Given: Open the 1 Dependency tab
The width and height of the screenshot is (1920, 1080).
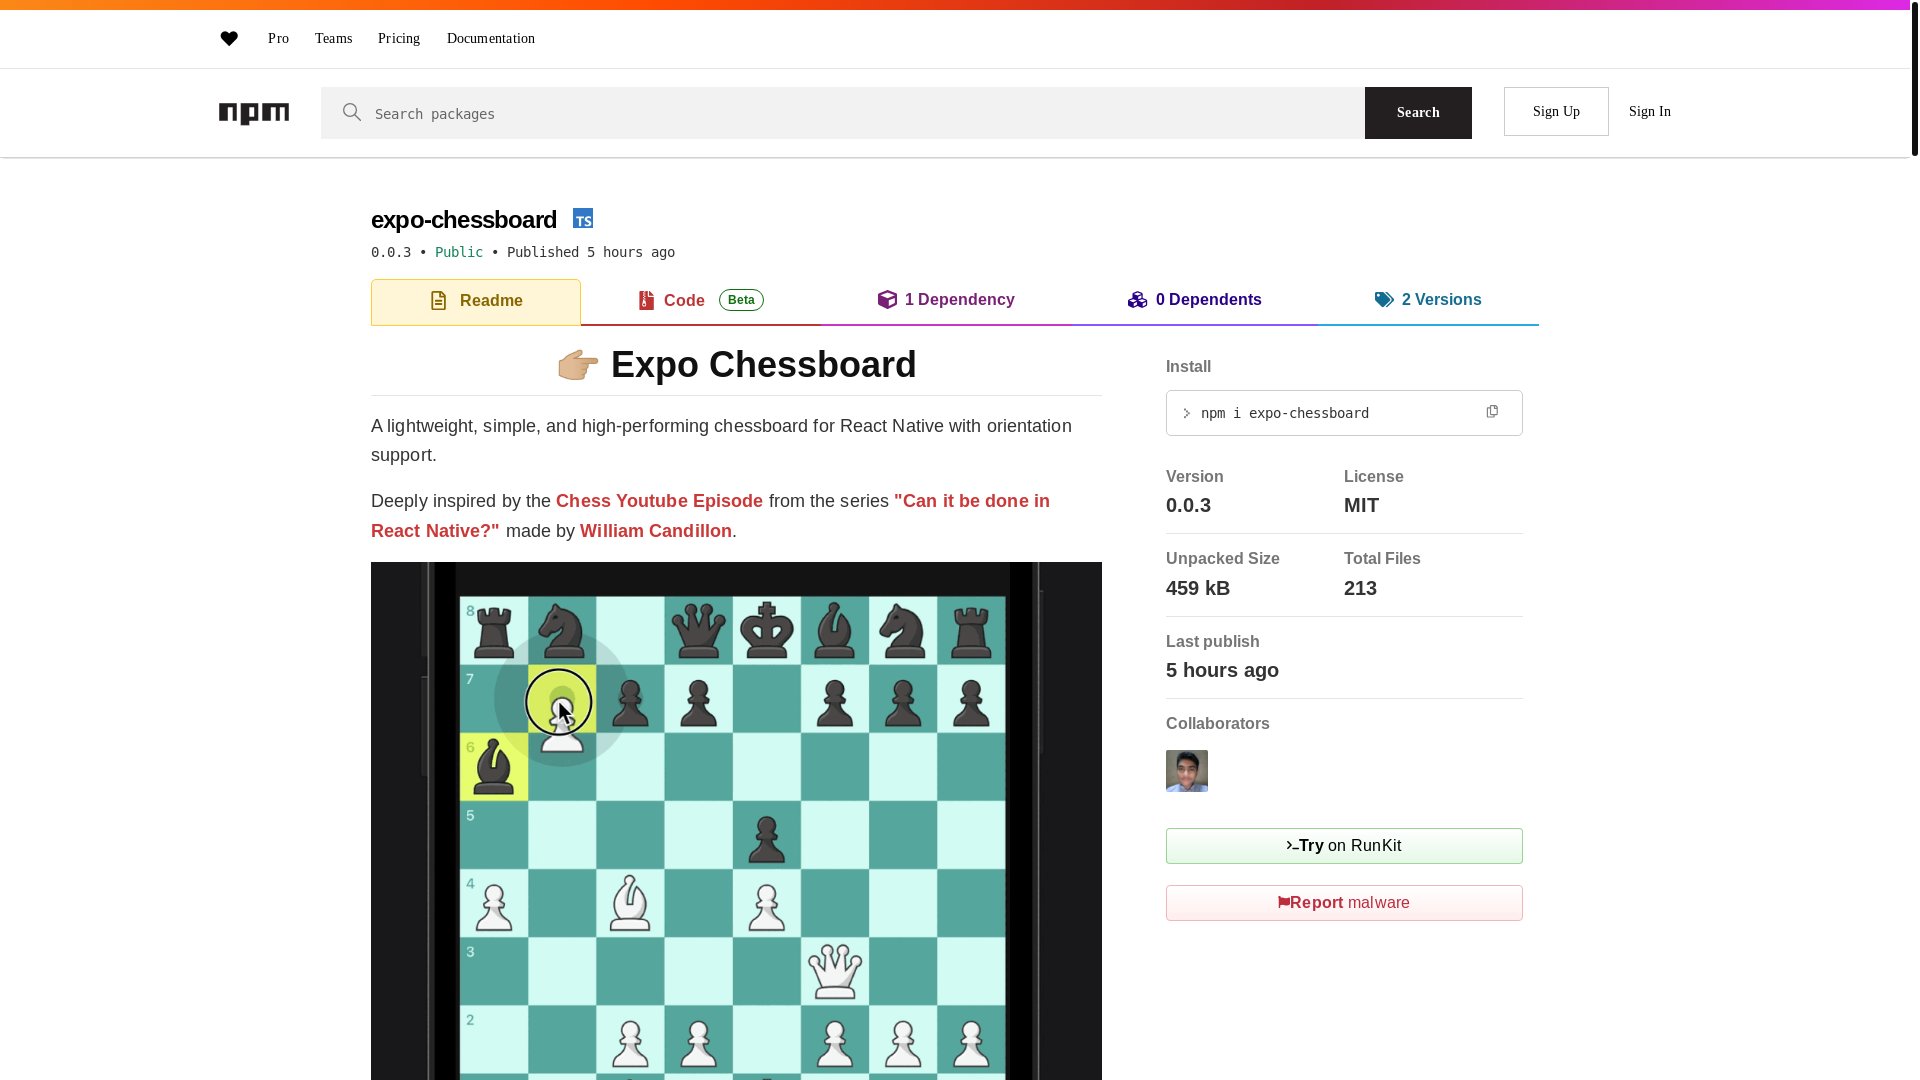Looking at the screenshot, I should 946,301.
